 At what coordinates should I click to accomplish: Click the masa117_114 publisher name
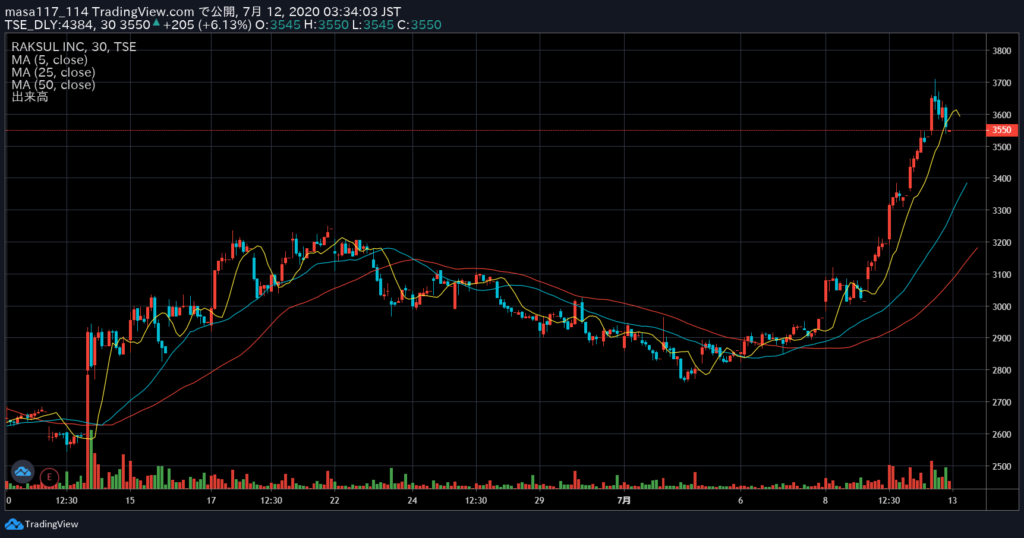tap(46, 12)
